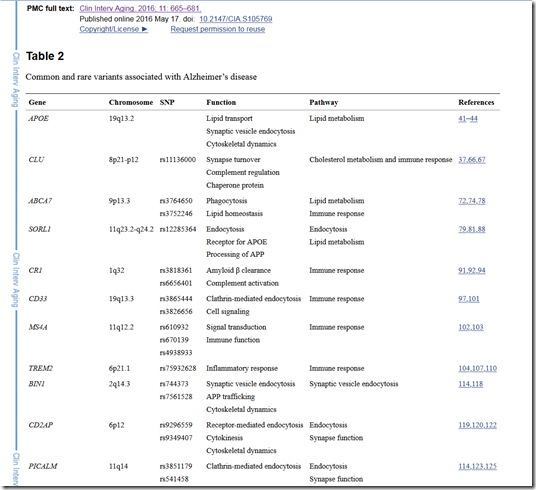Click the Table 2 heading

pos(45,56)
